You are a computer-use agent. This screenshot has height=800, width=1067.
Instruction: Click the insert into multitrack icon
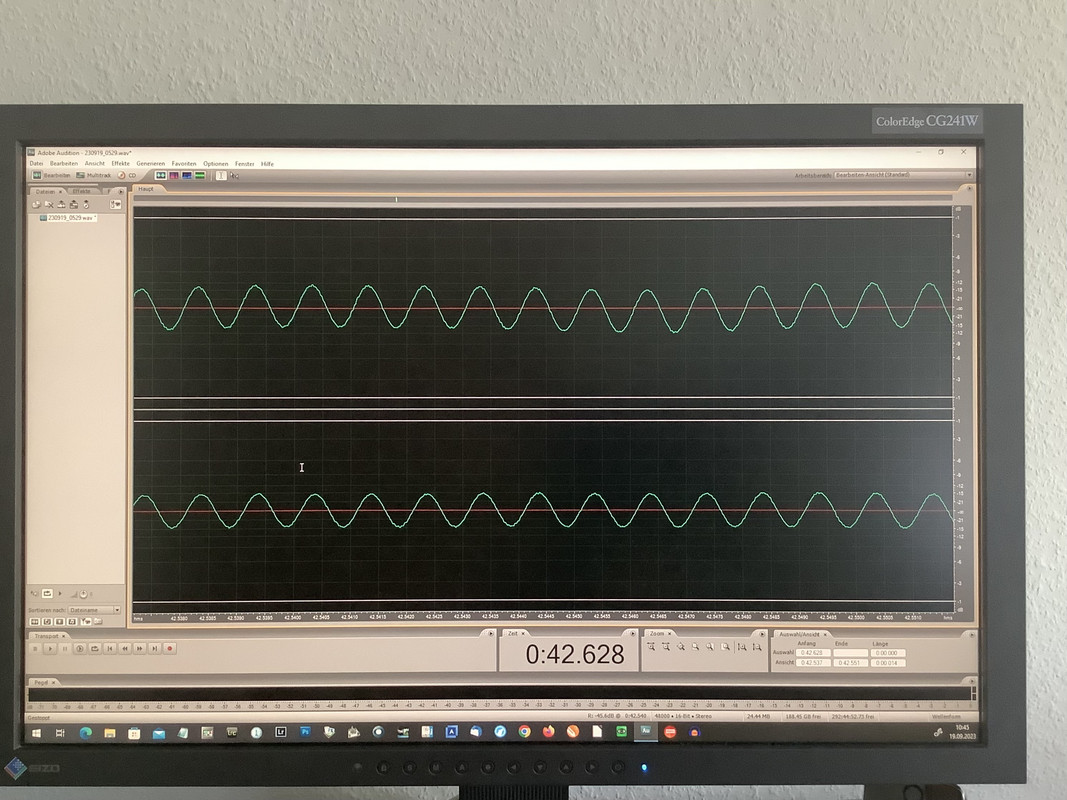(x=73, y=204)
